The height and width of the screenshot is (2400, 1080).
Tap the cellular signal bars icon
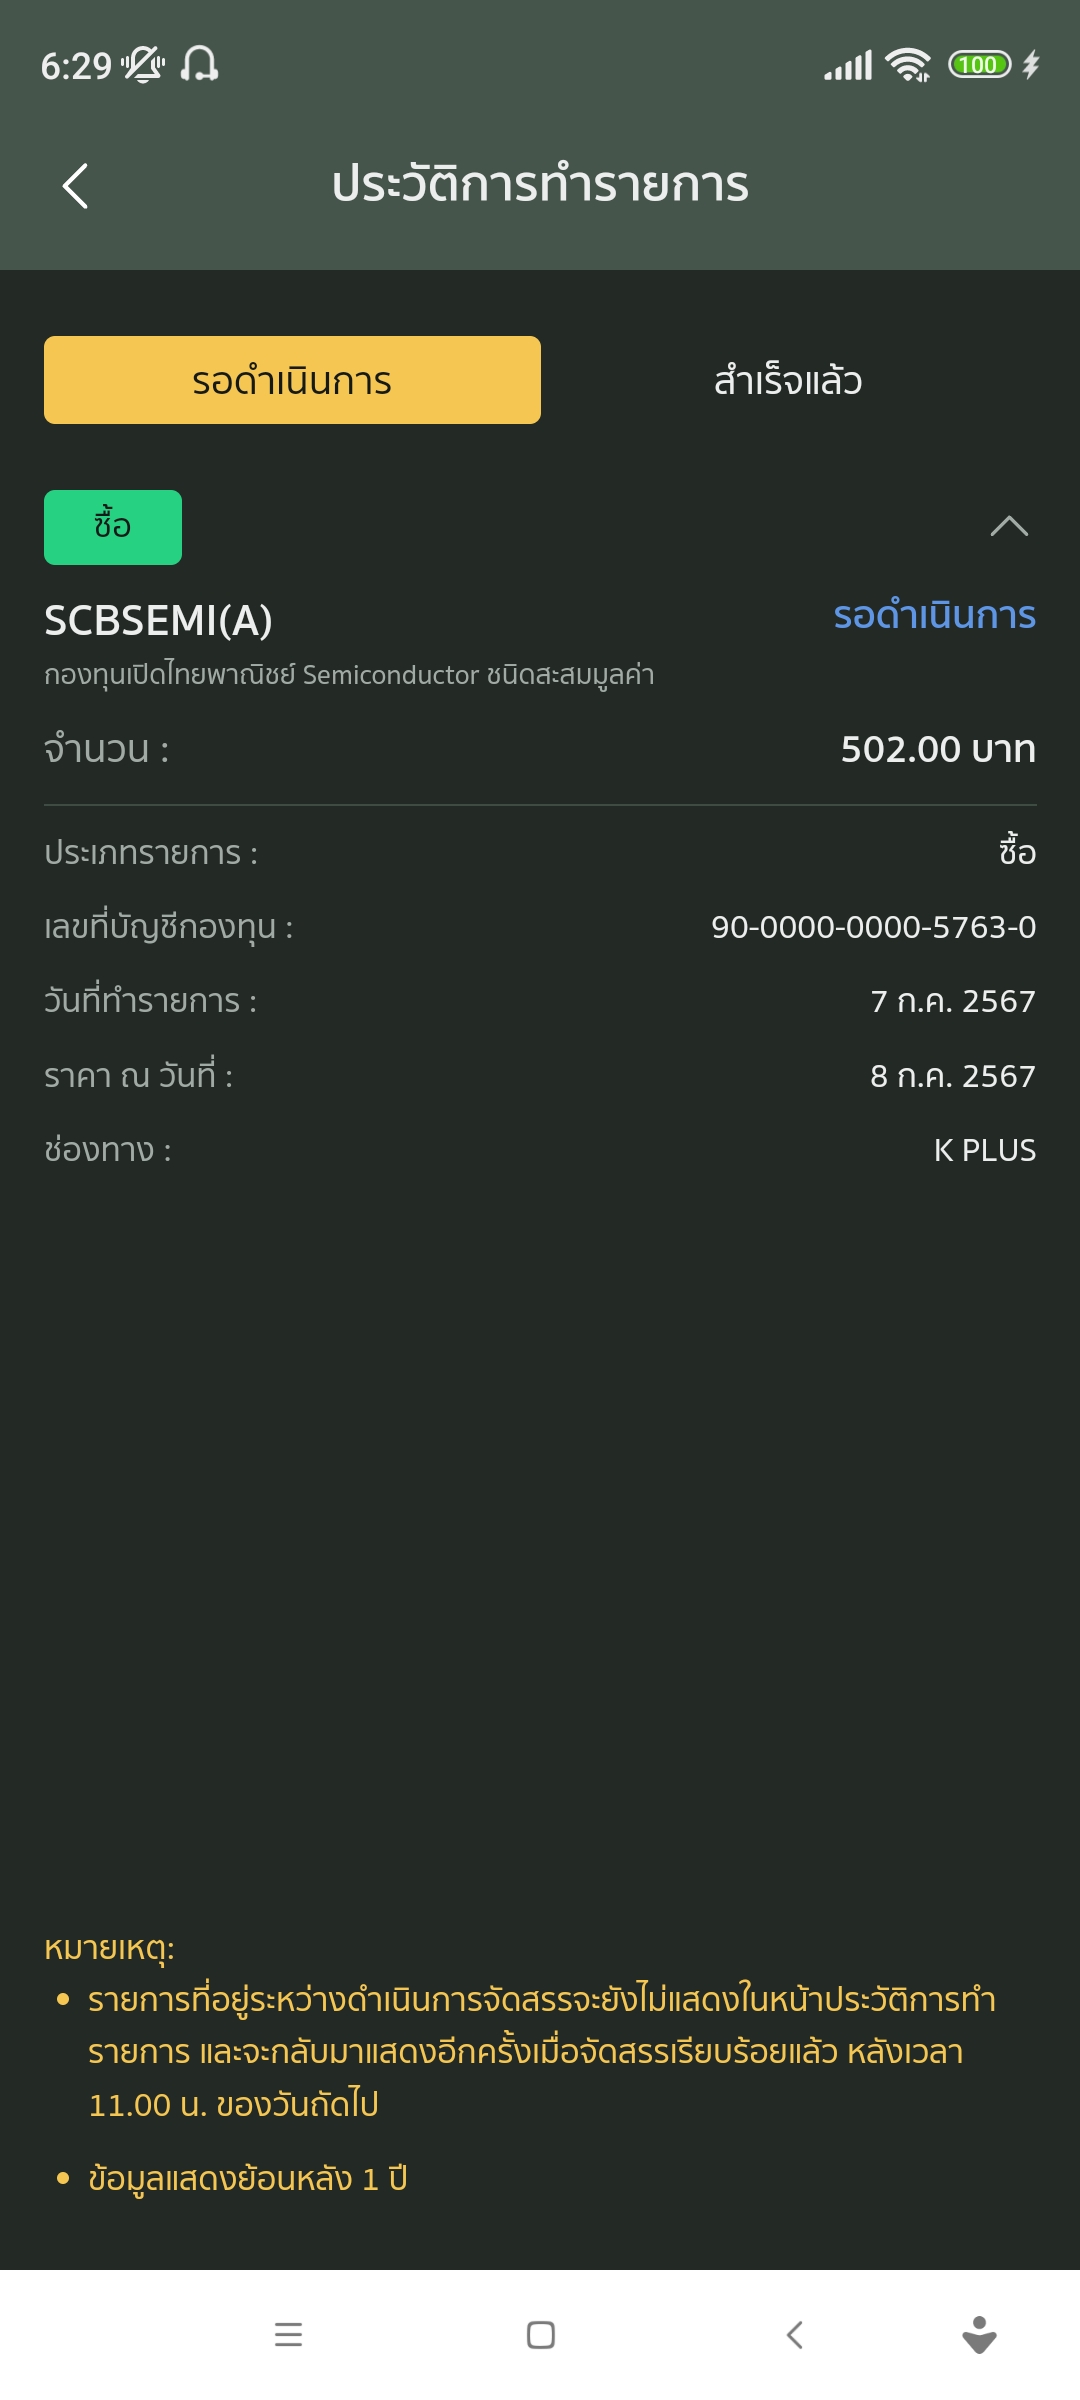click(848, 65)
